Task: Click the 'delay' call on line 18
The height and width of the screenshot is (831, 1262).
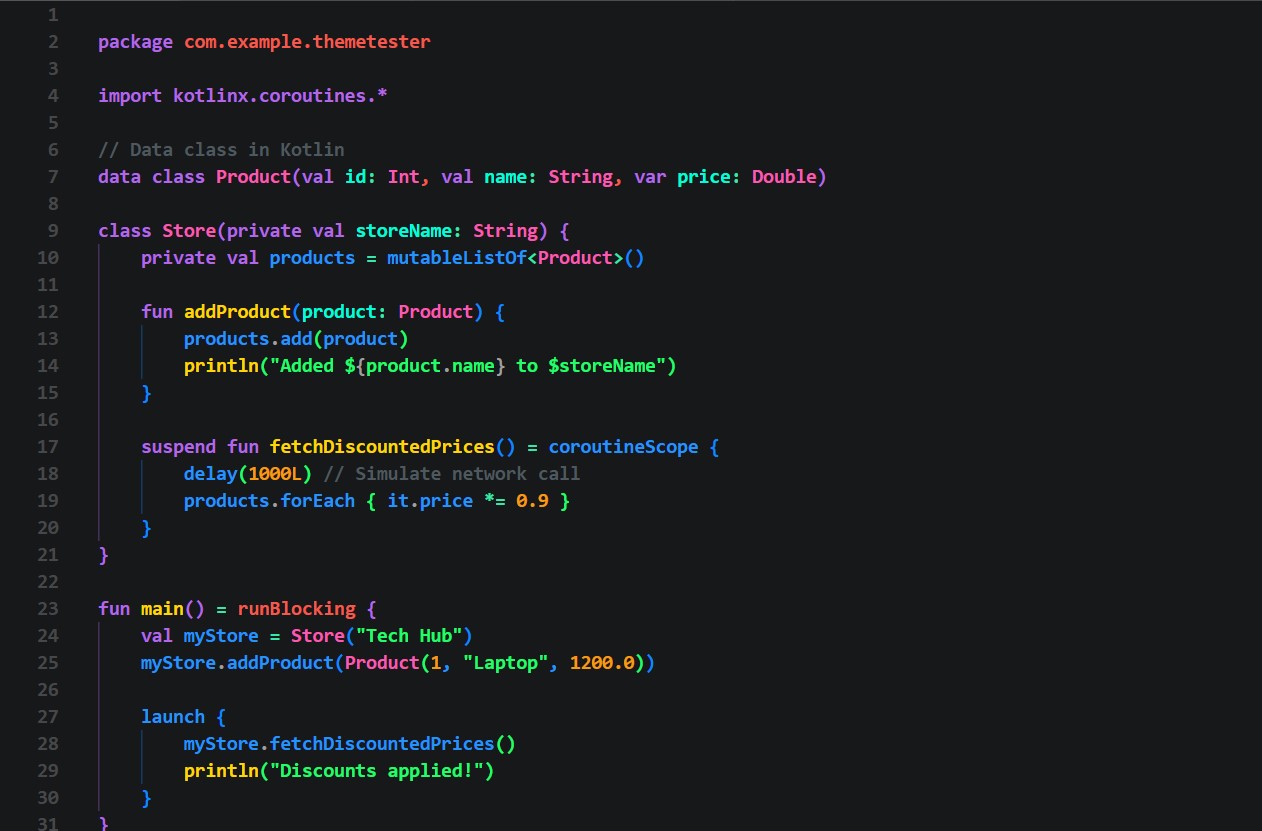Action: (210, 474)
